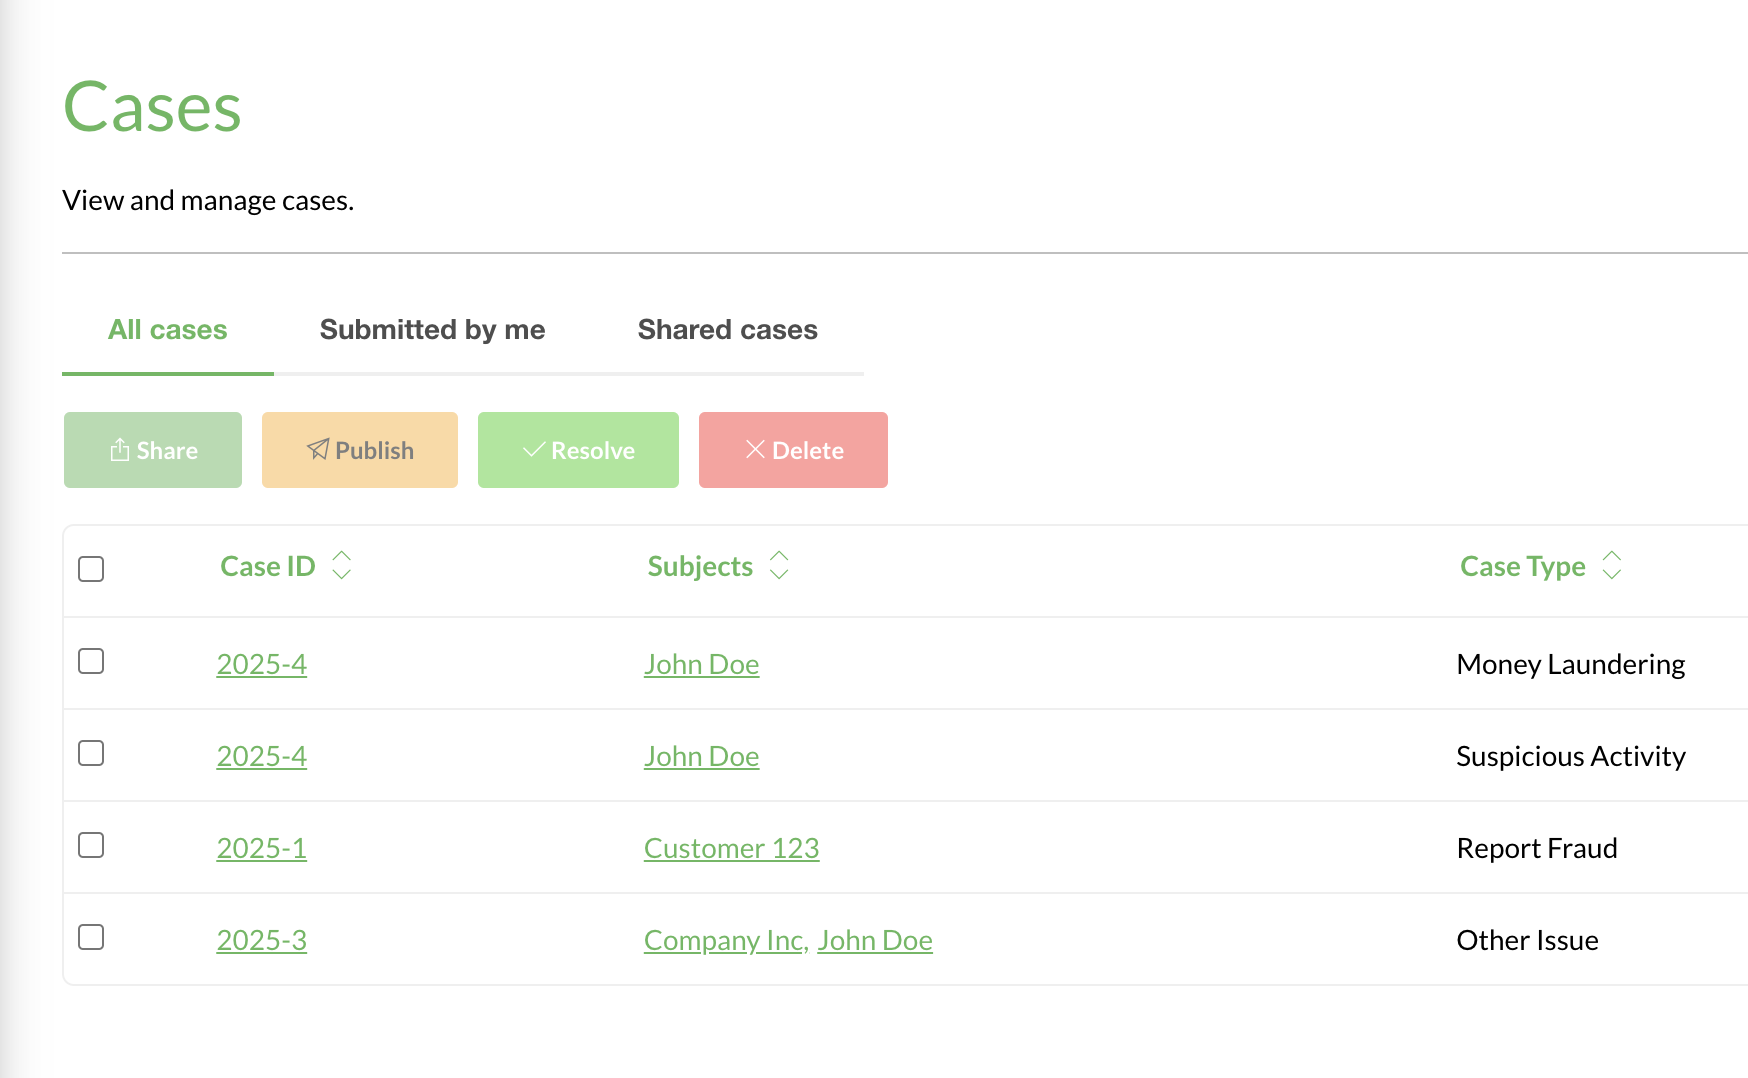Open case 2025-1

[261, 847]
